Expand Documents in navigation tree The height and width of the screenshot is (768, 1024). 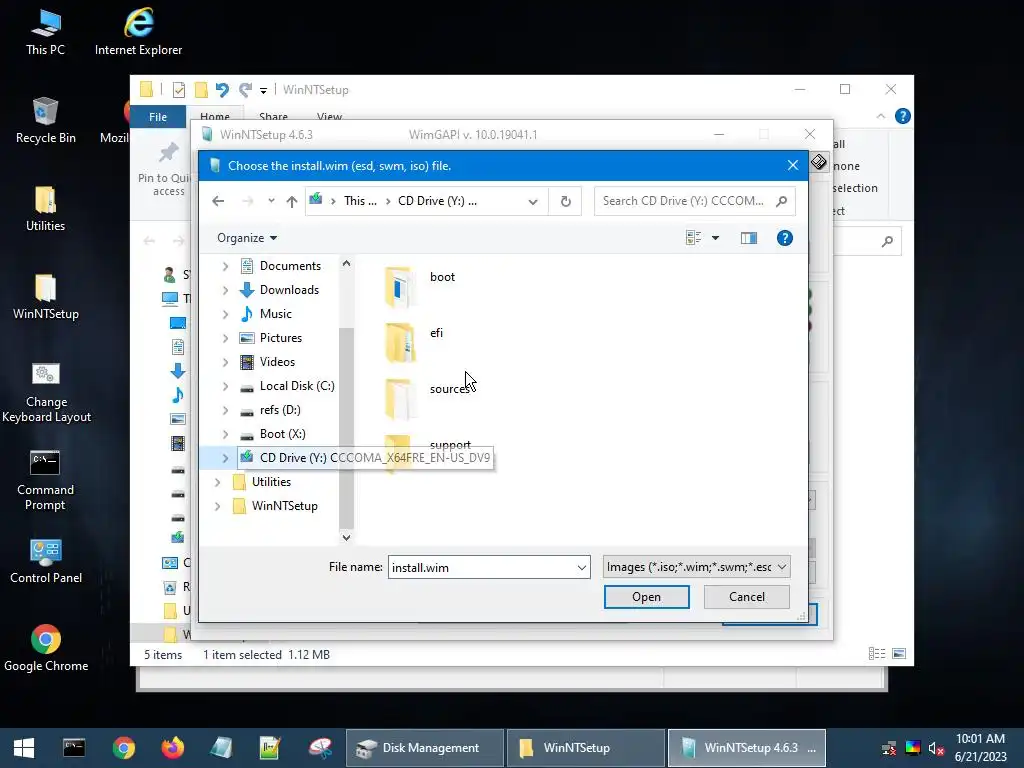click(x=225, y=266)
